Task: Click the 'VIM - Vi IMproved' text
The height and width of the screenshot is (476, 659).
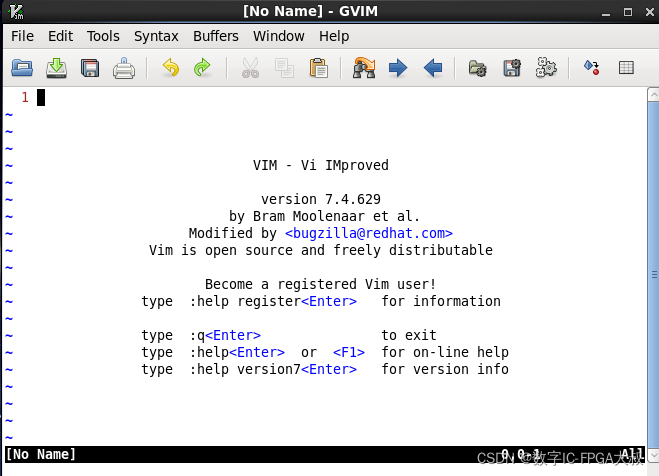Action: click(x=321, y=165)
